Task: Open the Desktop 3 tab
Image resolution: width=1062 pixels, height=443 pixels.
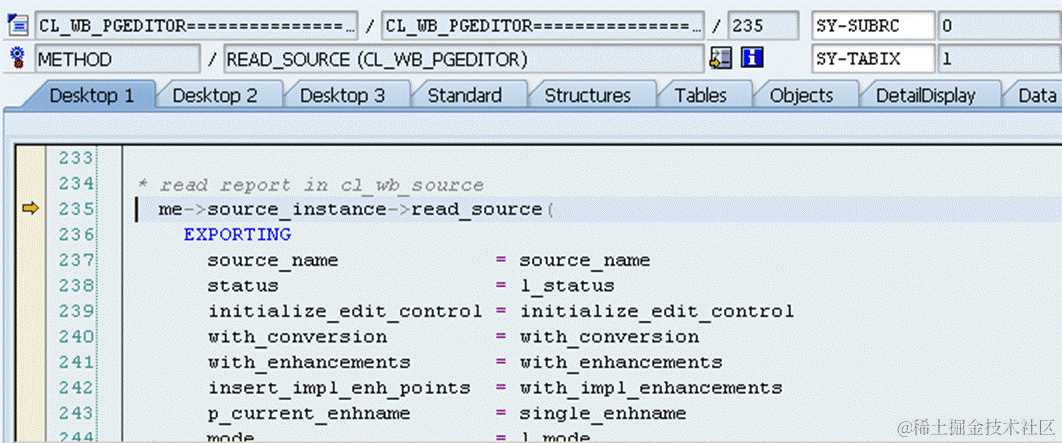Action: click(x=343, y=96)
